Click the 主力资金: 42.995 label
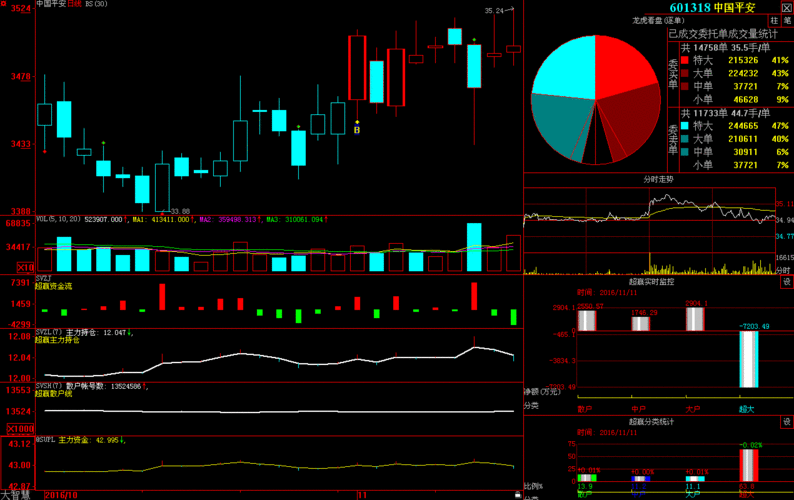794x500 pixels. (x=91, y=440)
